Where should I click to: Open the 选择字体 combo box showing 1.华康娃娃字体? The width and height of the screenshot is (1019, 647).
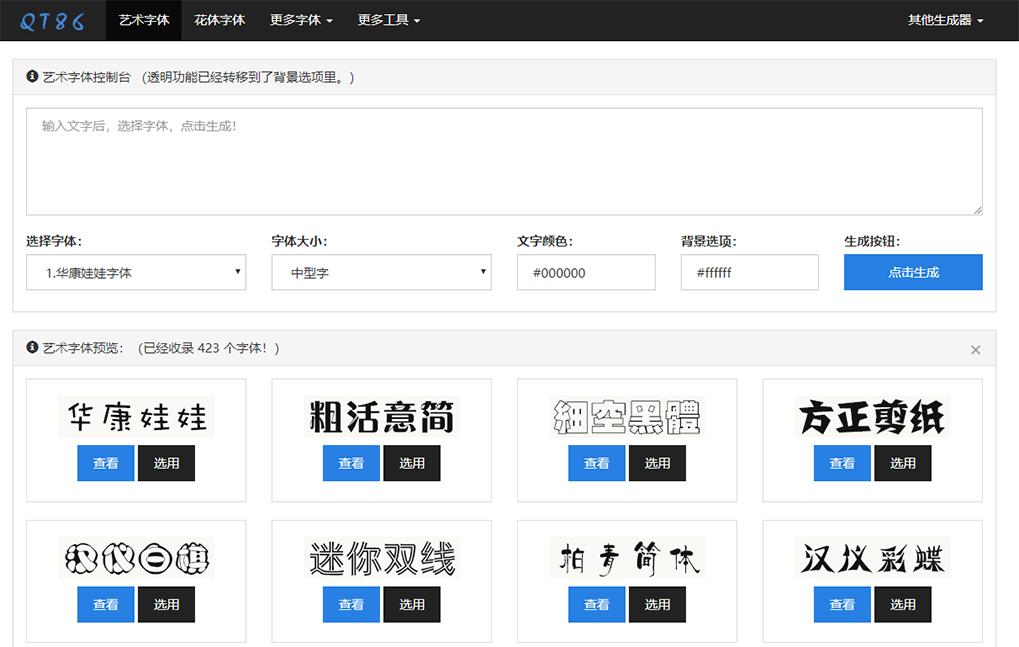click(136, 272)
